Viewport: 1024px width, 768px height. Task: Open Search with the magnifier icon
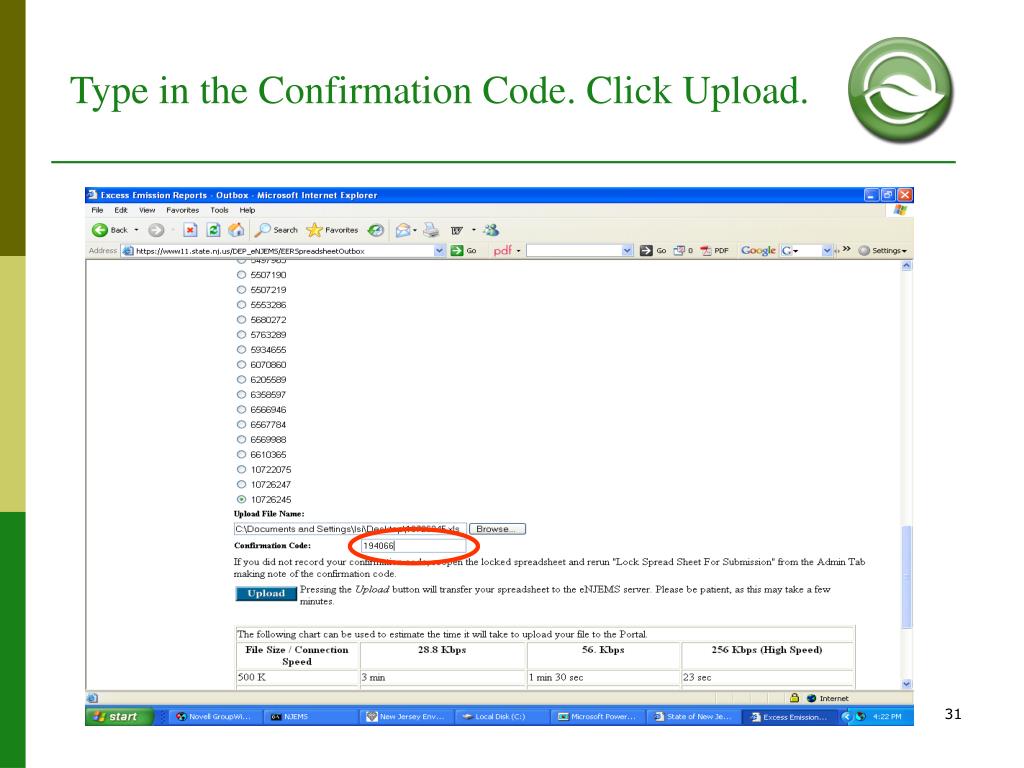point(263,230)
